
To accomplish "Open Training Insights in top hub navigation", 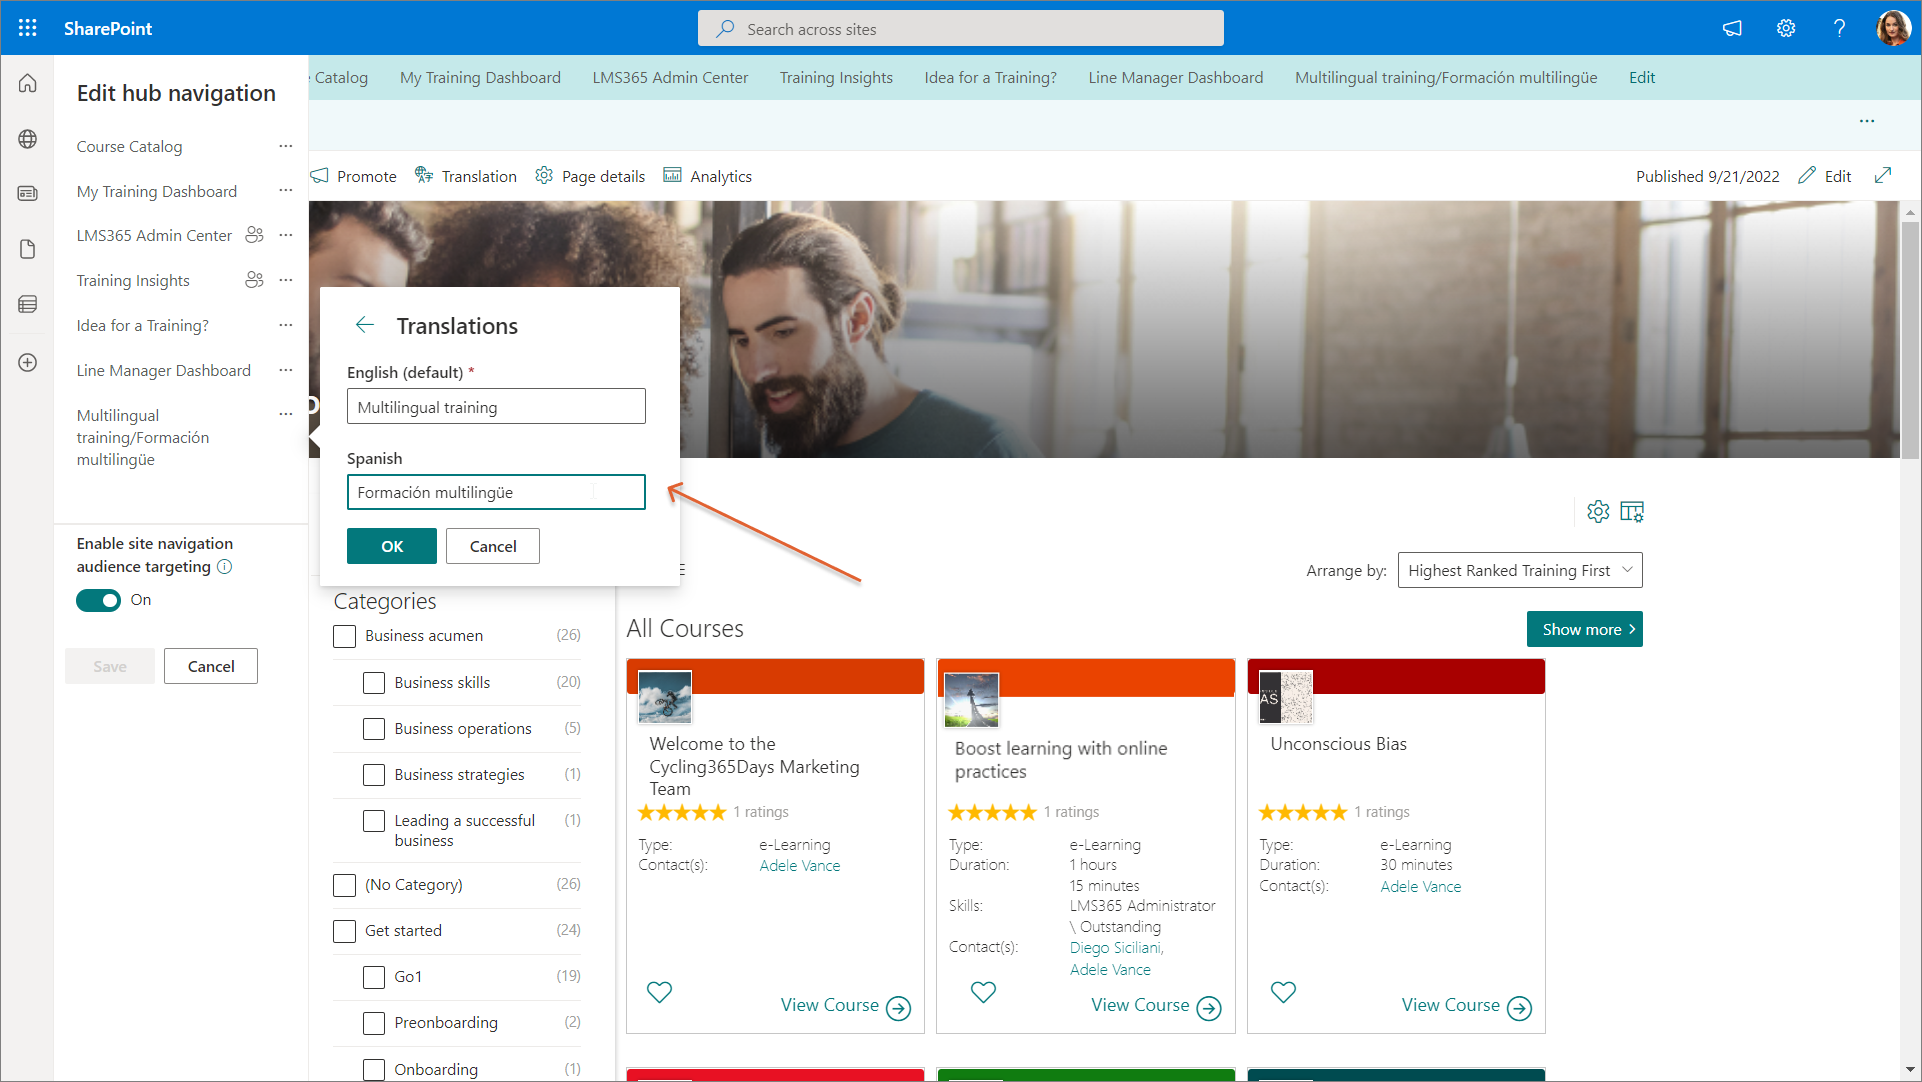I will [836, 77].
